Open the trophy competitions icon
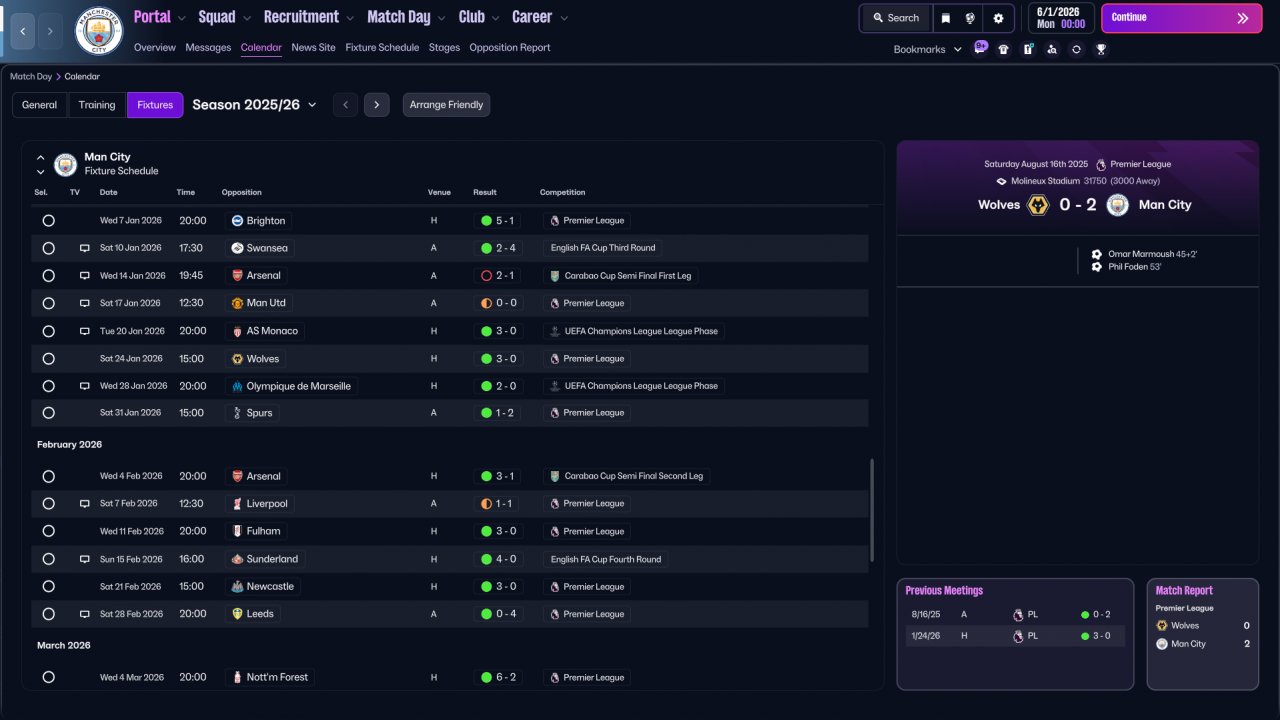Image resolution: width=1280 pixels, height=720 pixels. click(x=1101, y=49)
